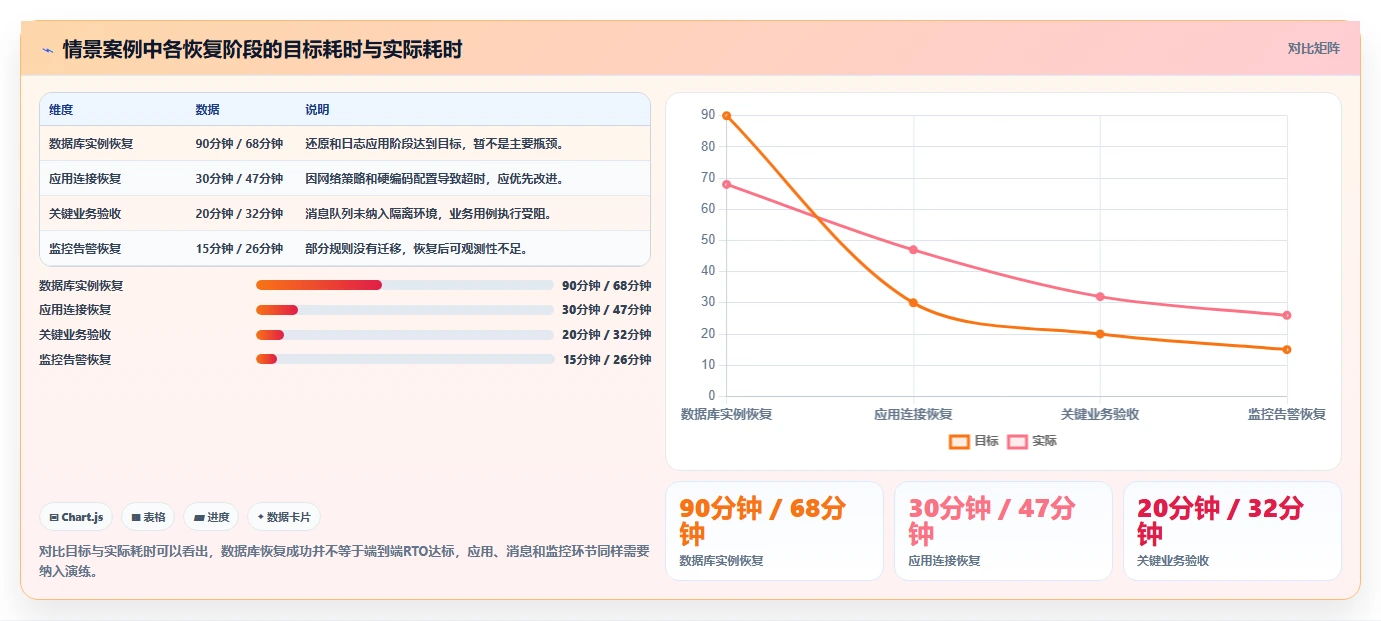The height and width of the screenshot is (621, 1381).
Task: Click table cell 监控告警恢复
Action: (85, 249)
